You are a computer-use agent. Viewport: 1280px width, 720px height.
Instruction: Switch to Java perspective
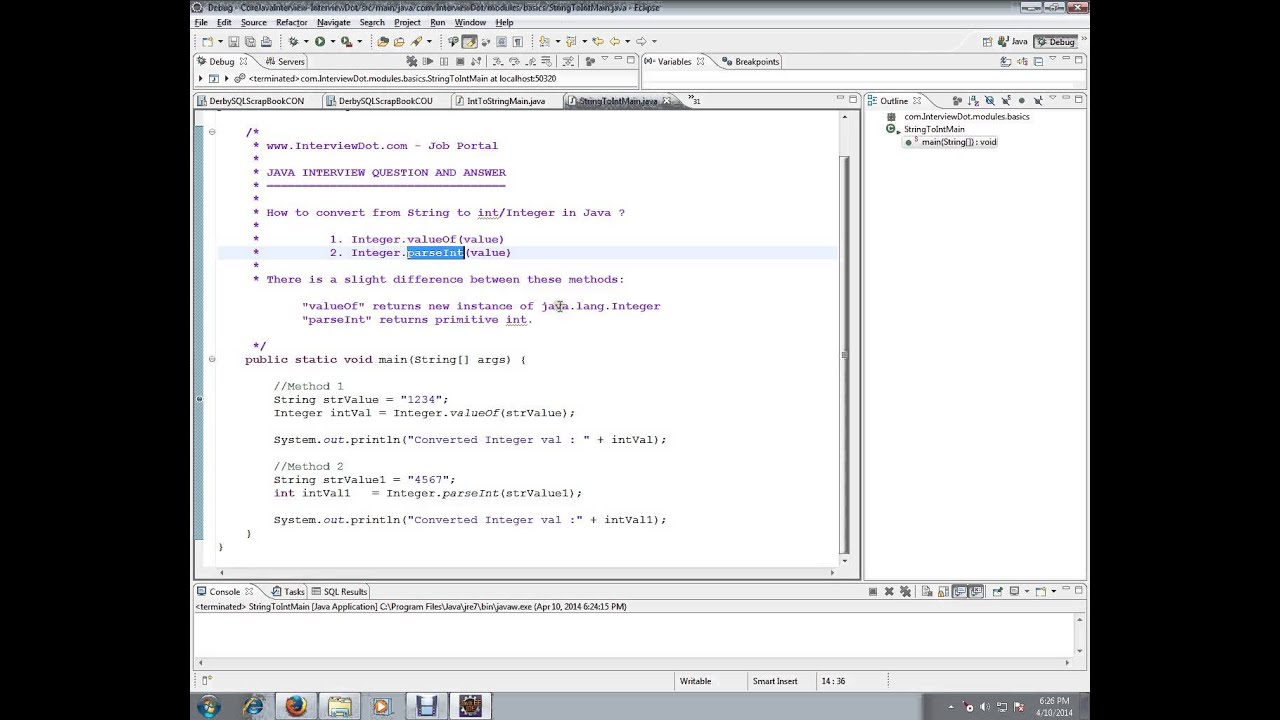[1014, 41]
